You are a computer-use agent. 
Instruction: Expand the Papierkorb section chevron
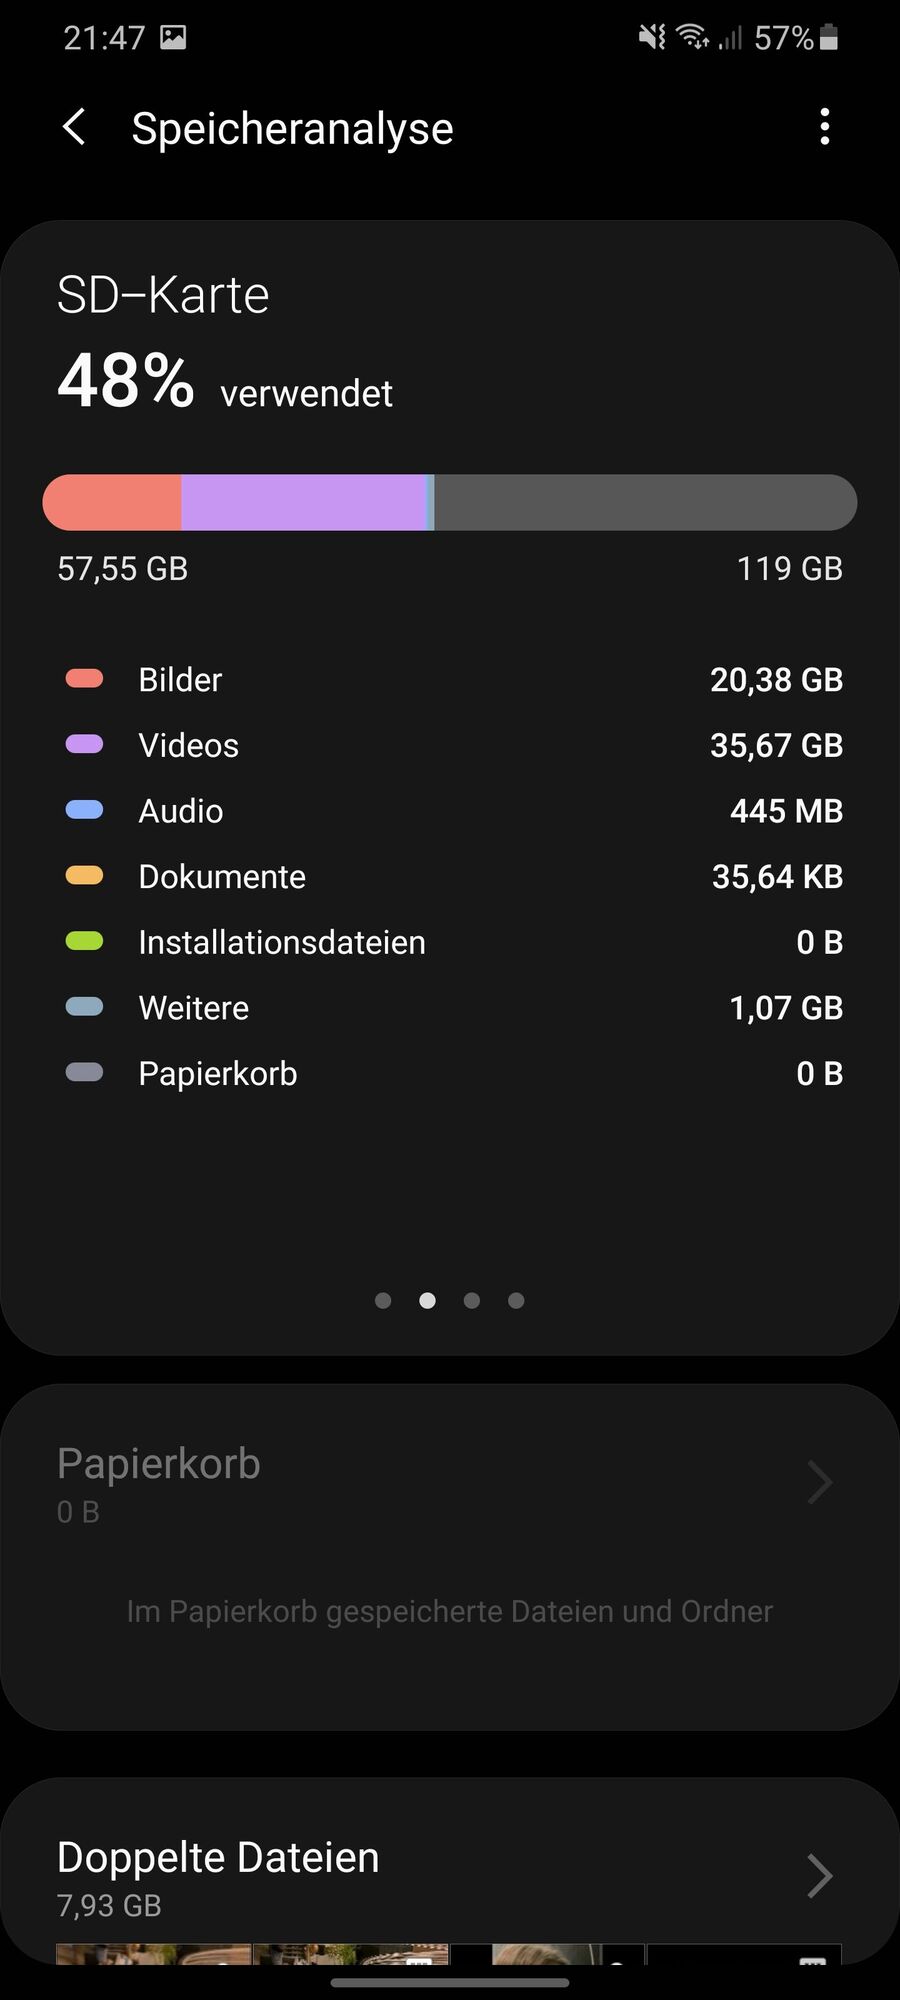819,1482
